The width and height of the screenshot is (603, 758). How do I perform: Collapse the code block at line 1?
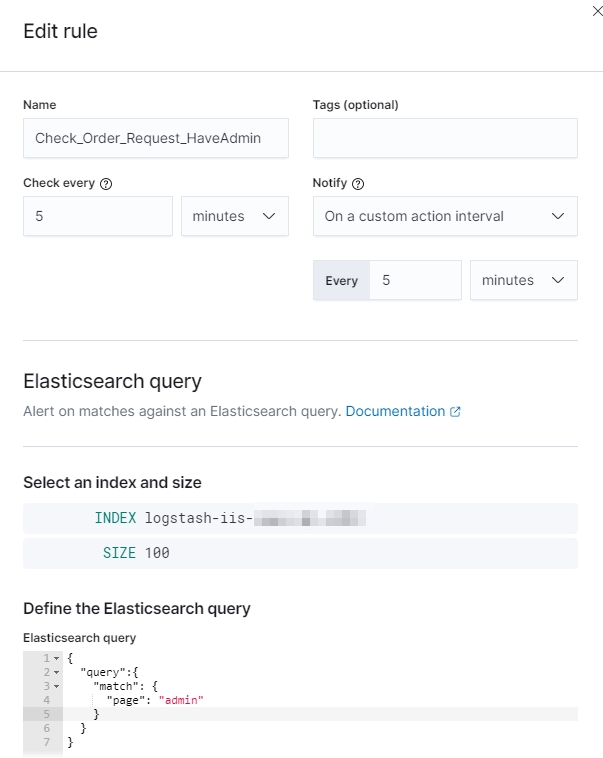point(57,659)
